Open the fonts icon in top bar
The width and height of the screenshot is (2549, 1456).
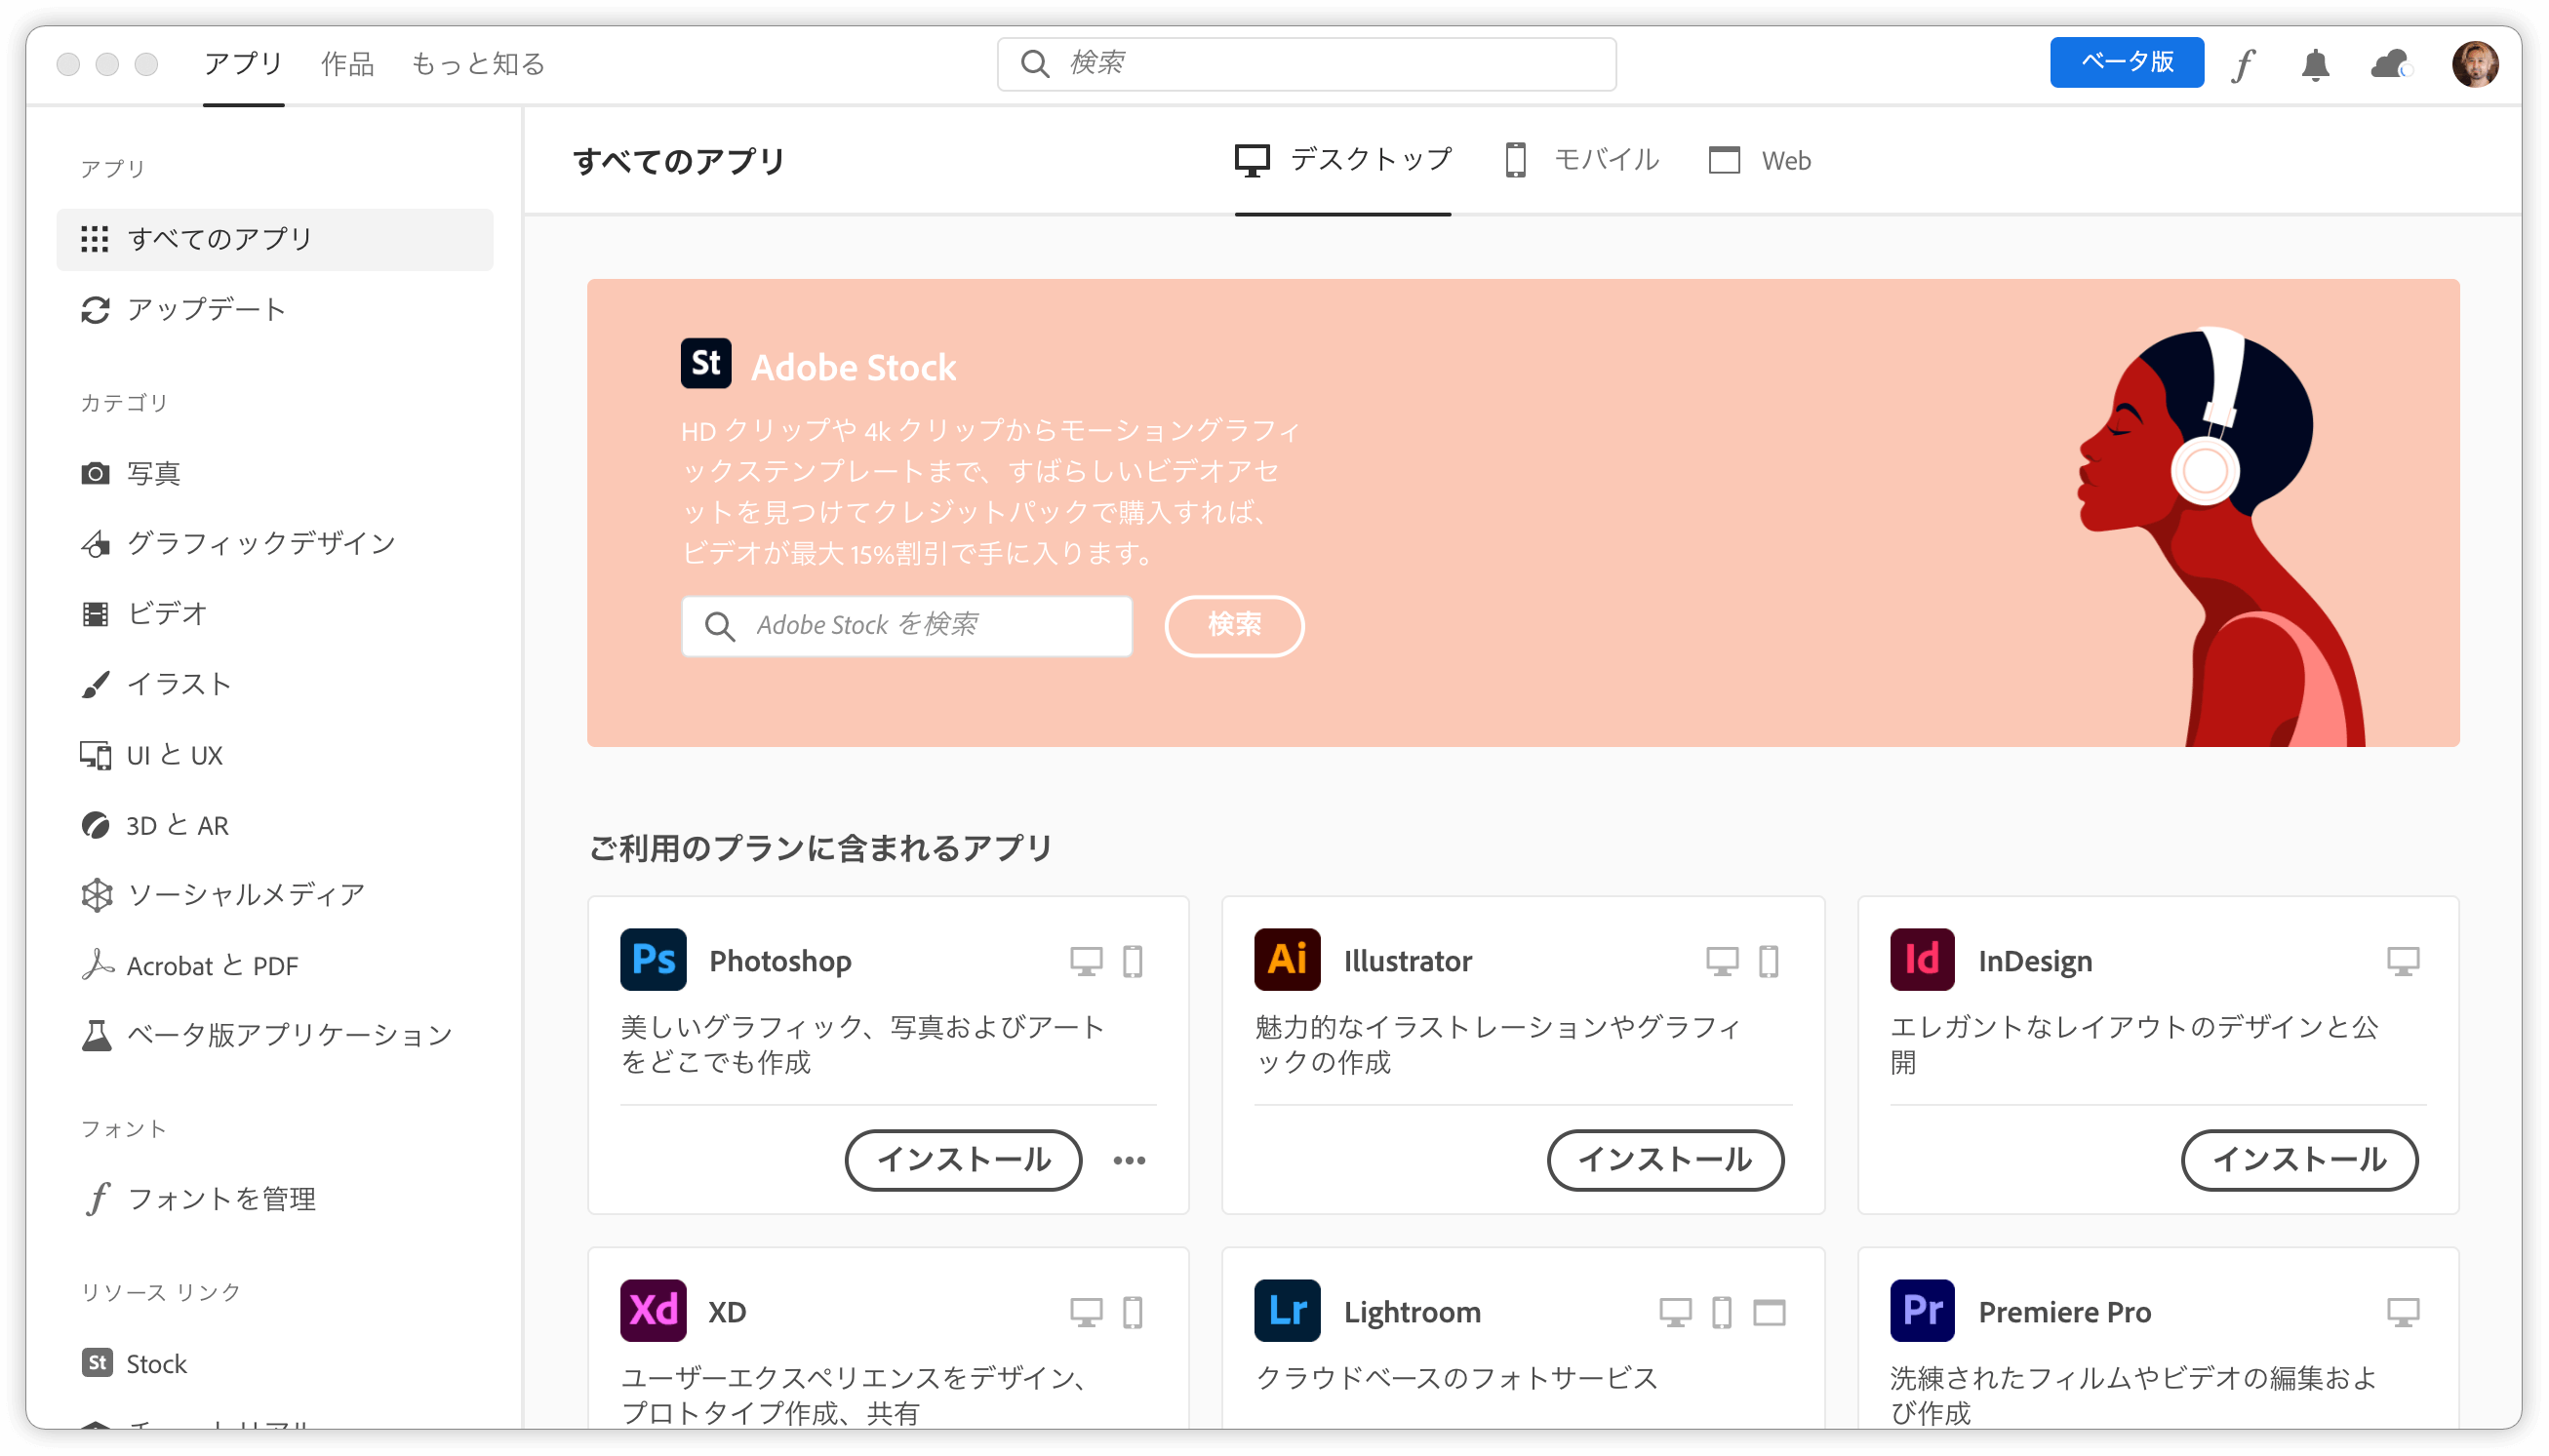coord(2243,64)
